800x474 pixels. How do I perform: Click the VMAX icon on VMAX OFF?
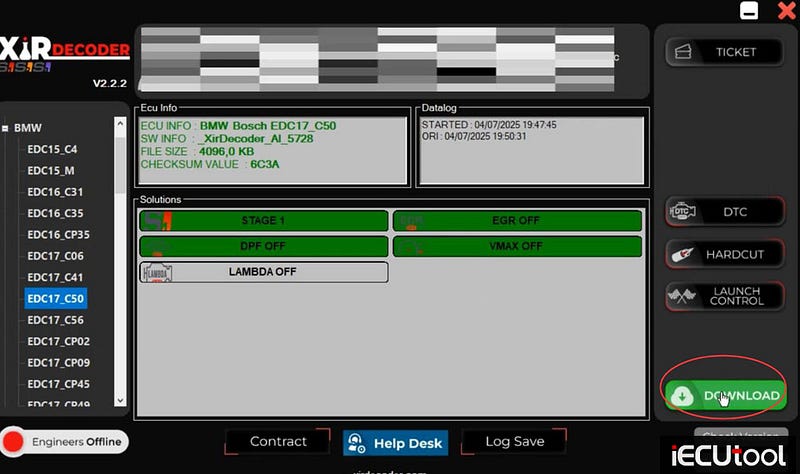(411, 247)
